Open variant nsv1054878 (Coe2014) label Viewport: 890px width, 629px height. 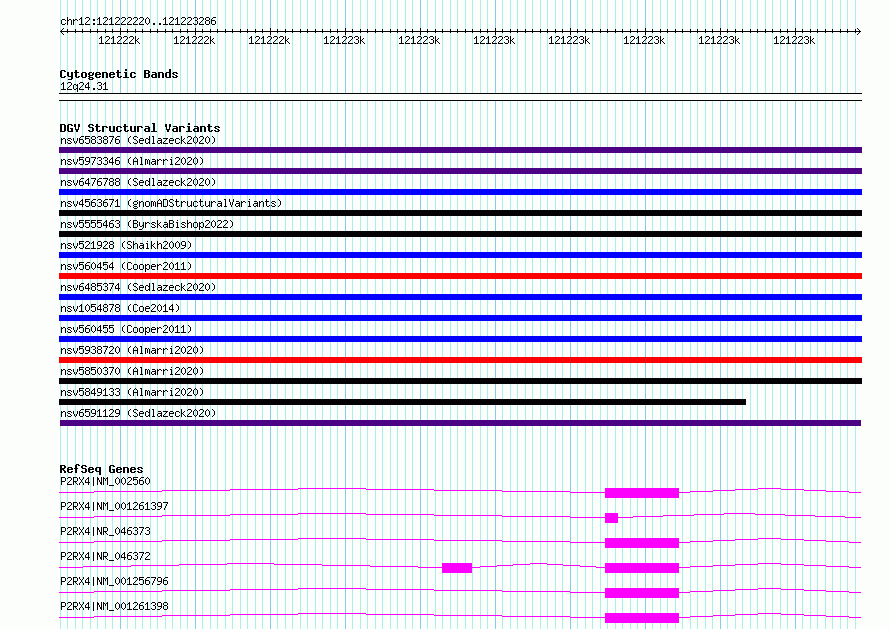click(x=120, y=308)
